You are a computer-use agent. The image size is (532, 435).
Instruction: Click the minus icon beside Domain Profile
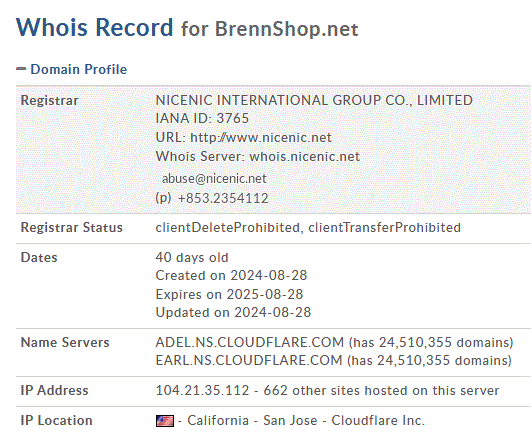[x=21, y=69]
